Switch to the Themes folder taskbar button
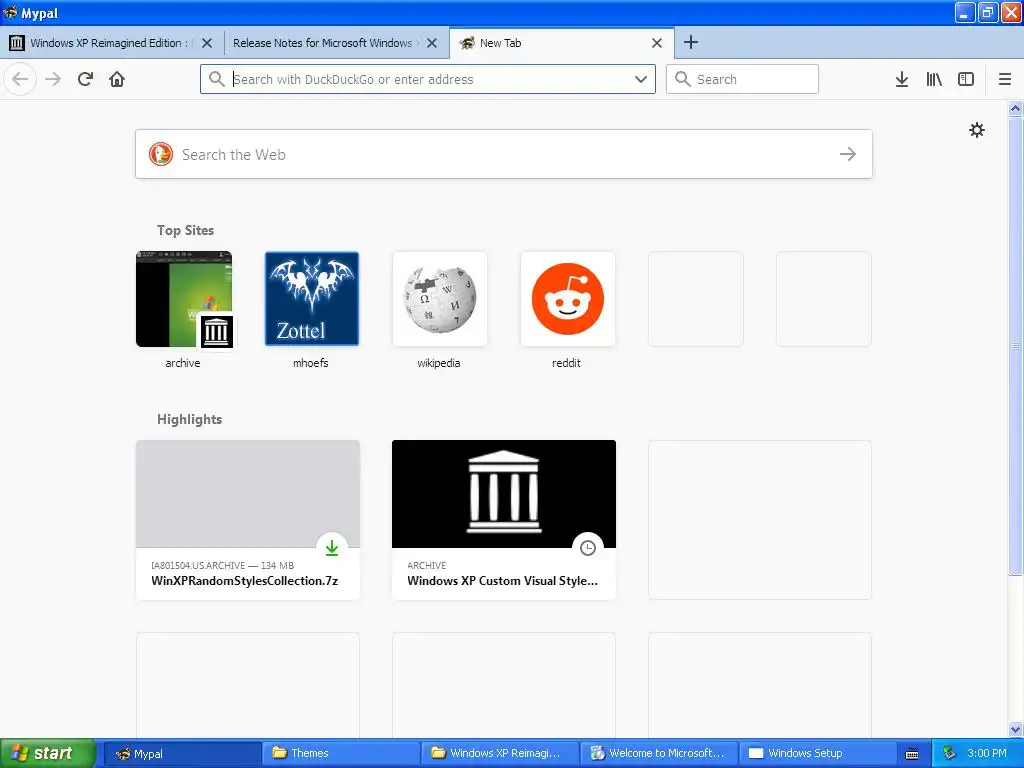Image resolution: width=1024 pixels, height=768 pixels. 341,753
